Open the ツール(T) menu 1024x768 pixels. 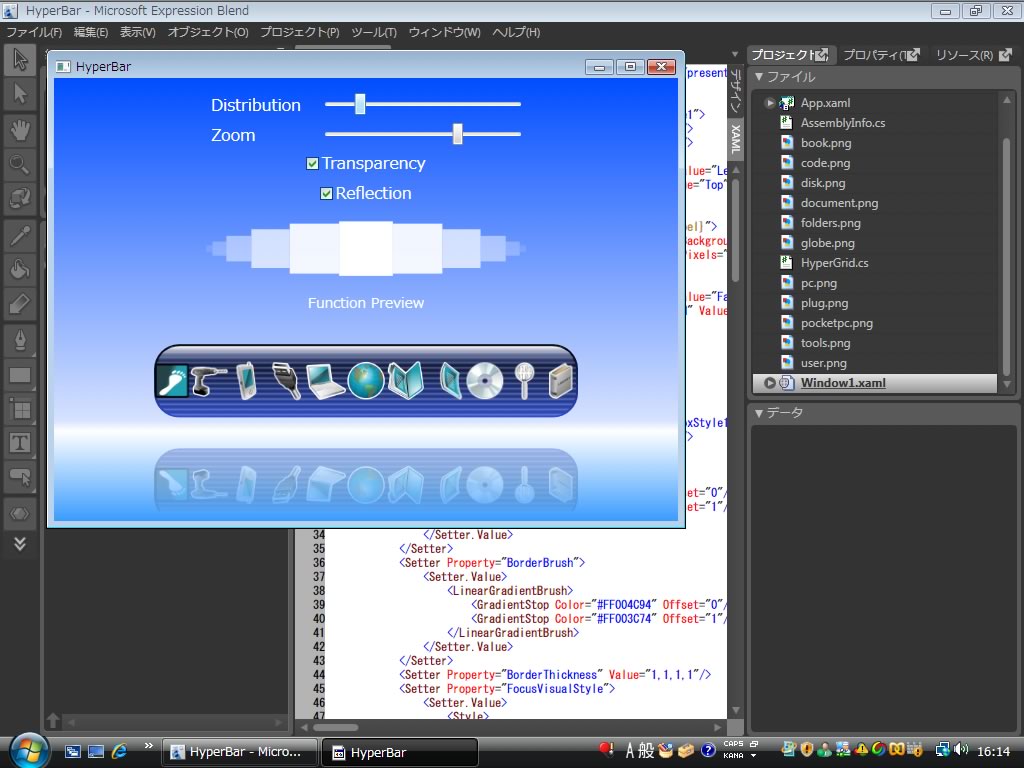click(374, 32)
